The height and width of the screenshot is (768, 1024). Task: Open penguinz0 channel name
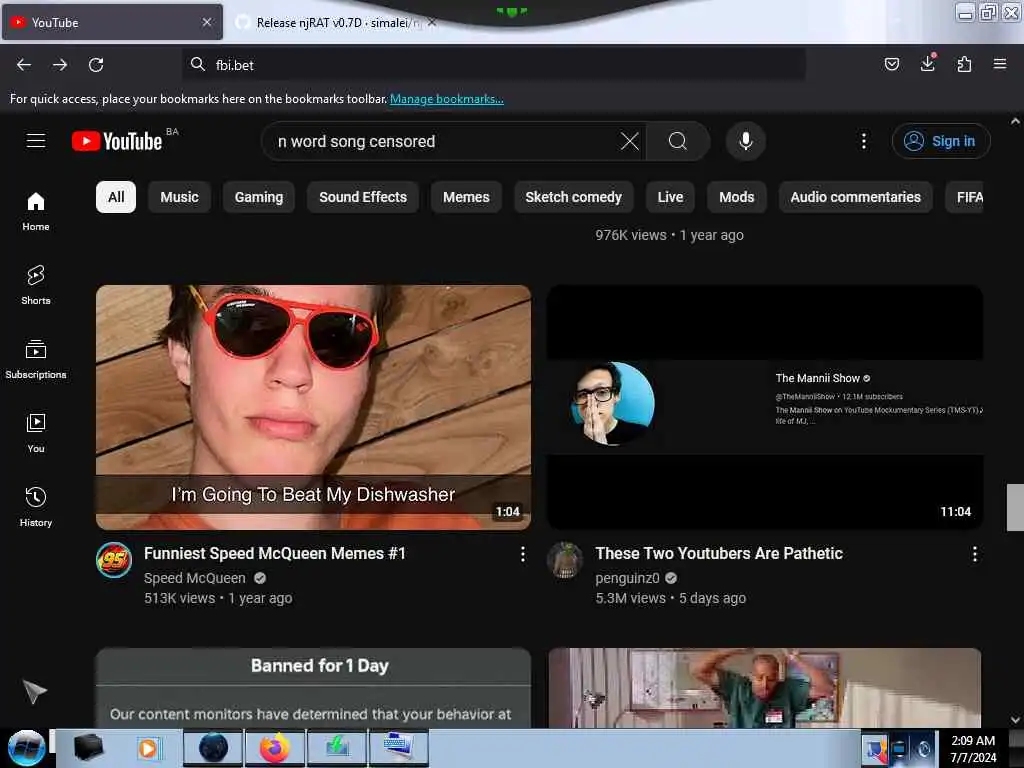(x=628, y=578)
